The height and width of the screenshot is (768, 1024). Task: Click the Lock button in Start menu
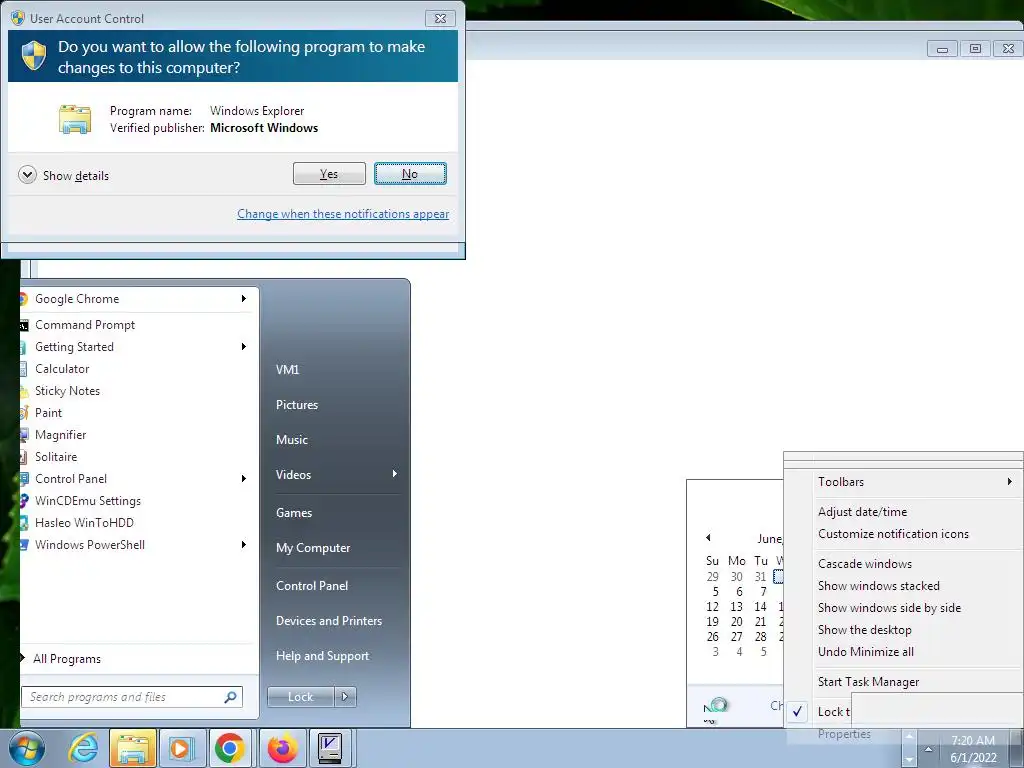click(x=300, y=697)
